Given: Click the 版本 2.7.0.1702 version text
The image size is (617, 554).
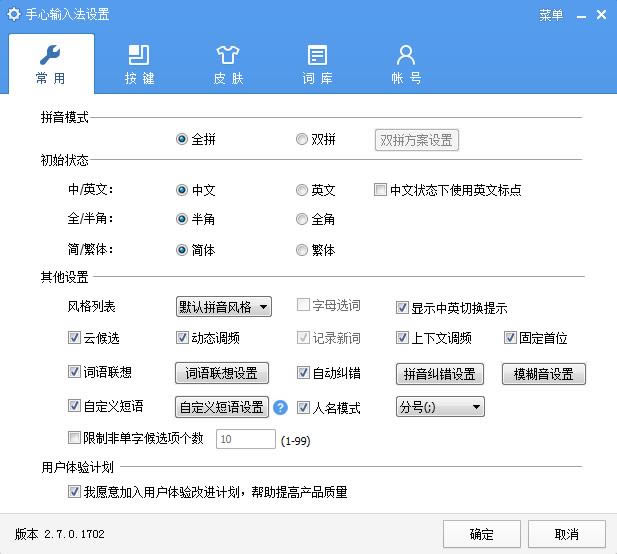Looking at the screenshot, I should (60, 534).
